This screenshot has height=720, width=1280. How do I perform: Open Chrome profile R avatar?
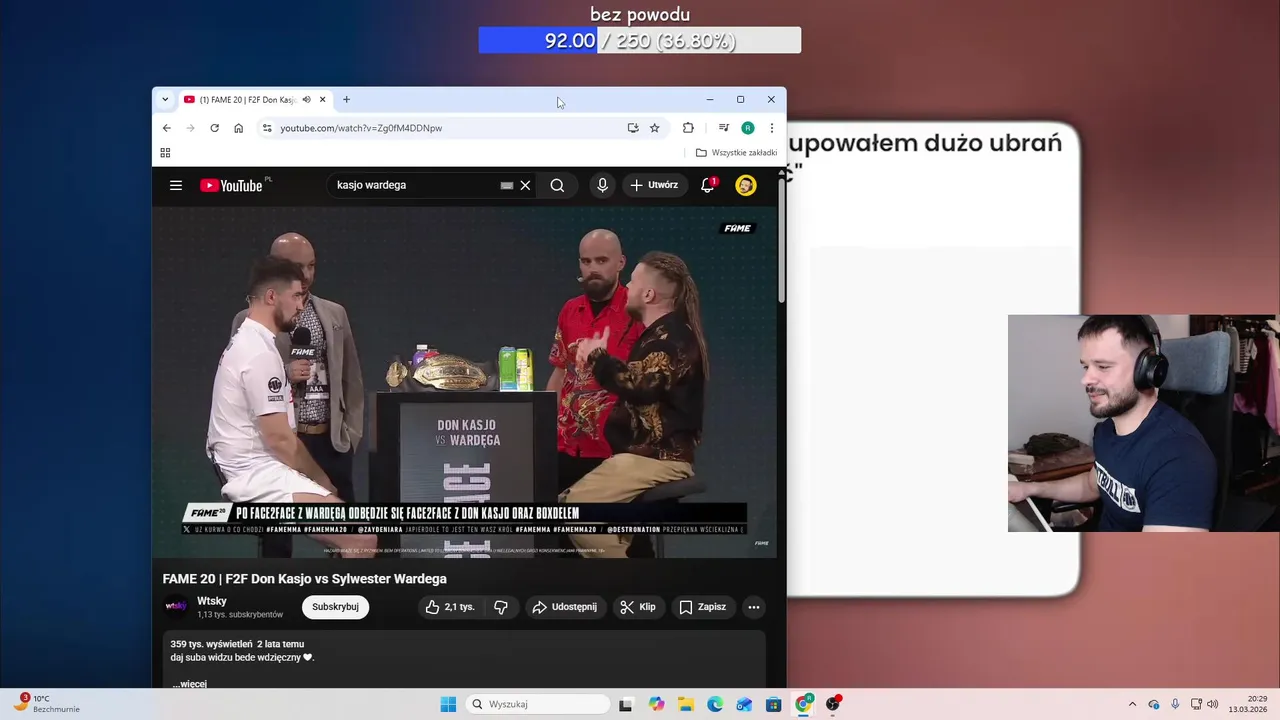coord(748,128)
